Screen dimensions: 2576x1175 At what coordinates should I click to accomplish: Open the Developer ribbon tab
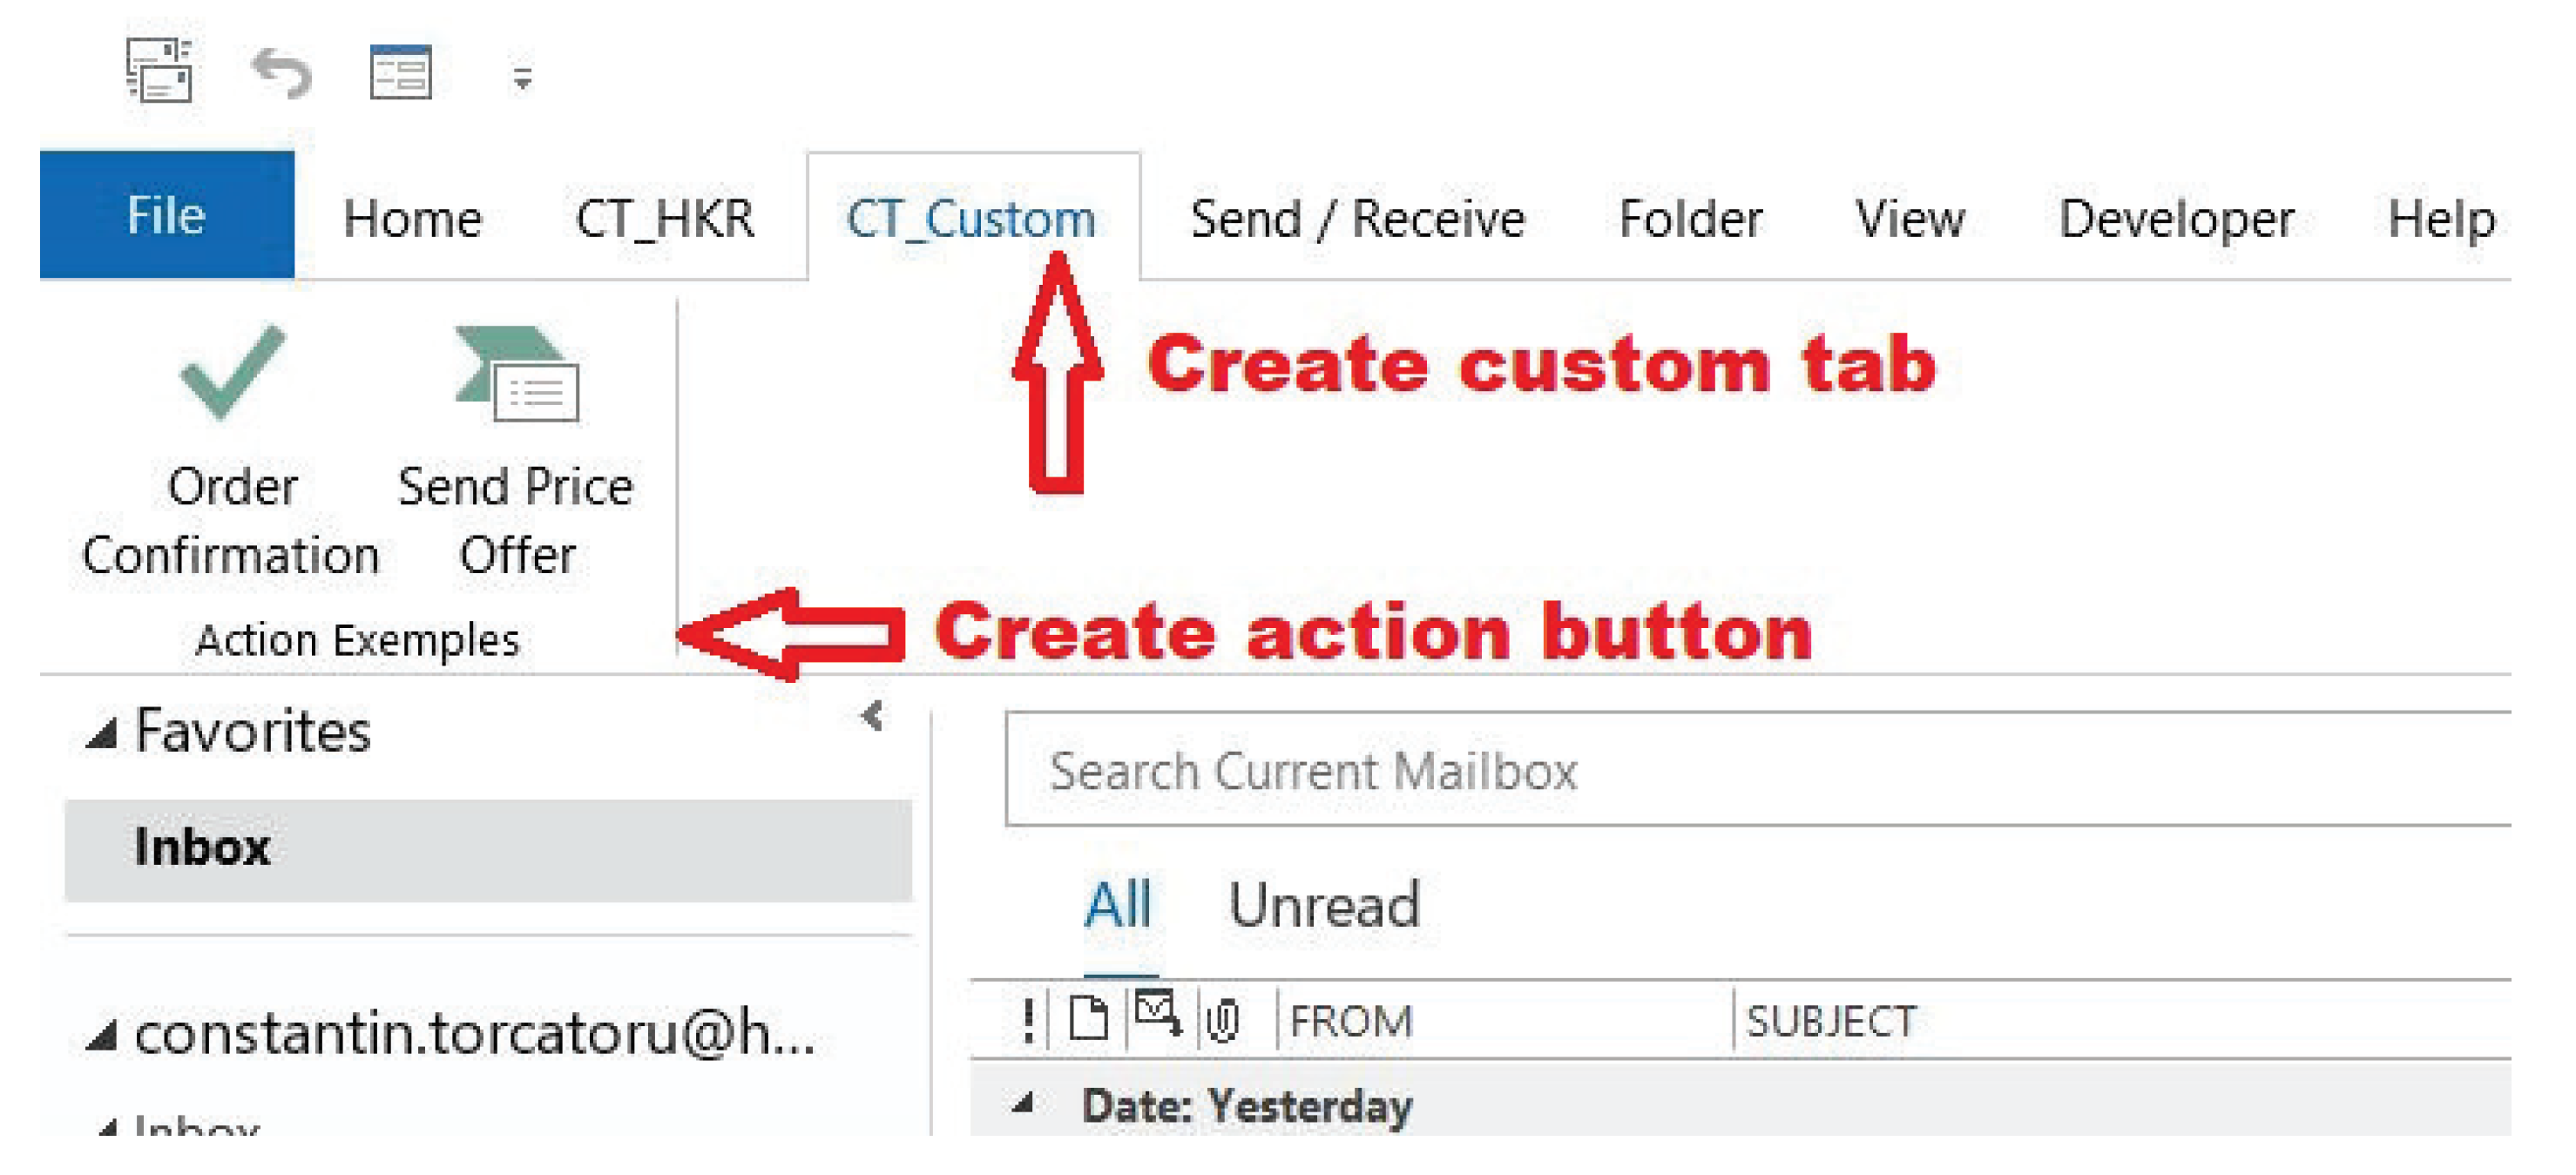pos(2175,218)
